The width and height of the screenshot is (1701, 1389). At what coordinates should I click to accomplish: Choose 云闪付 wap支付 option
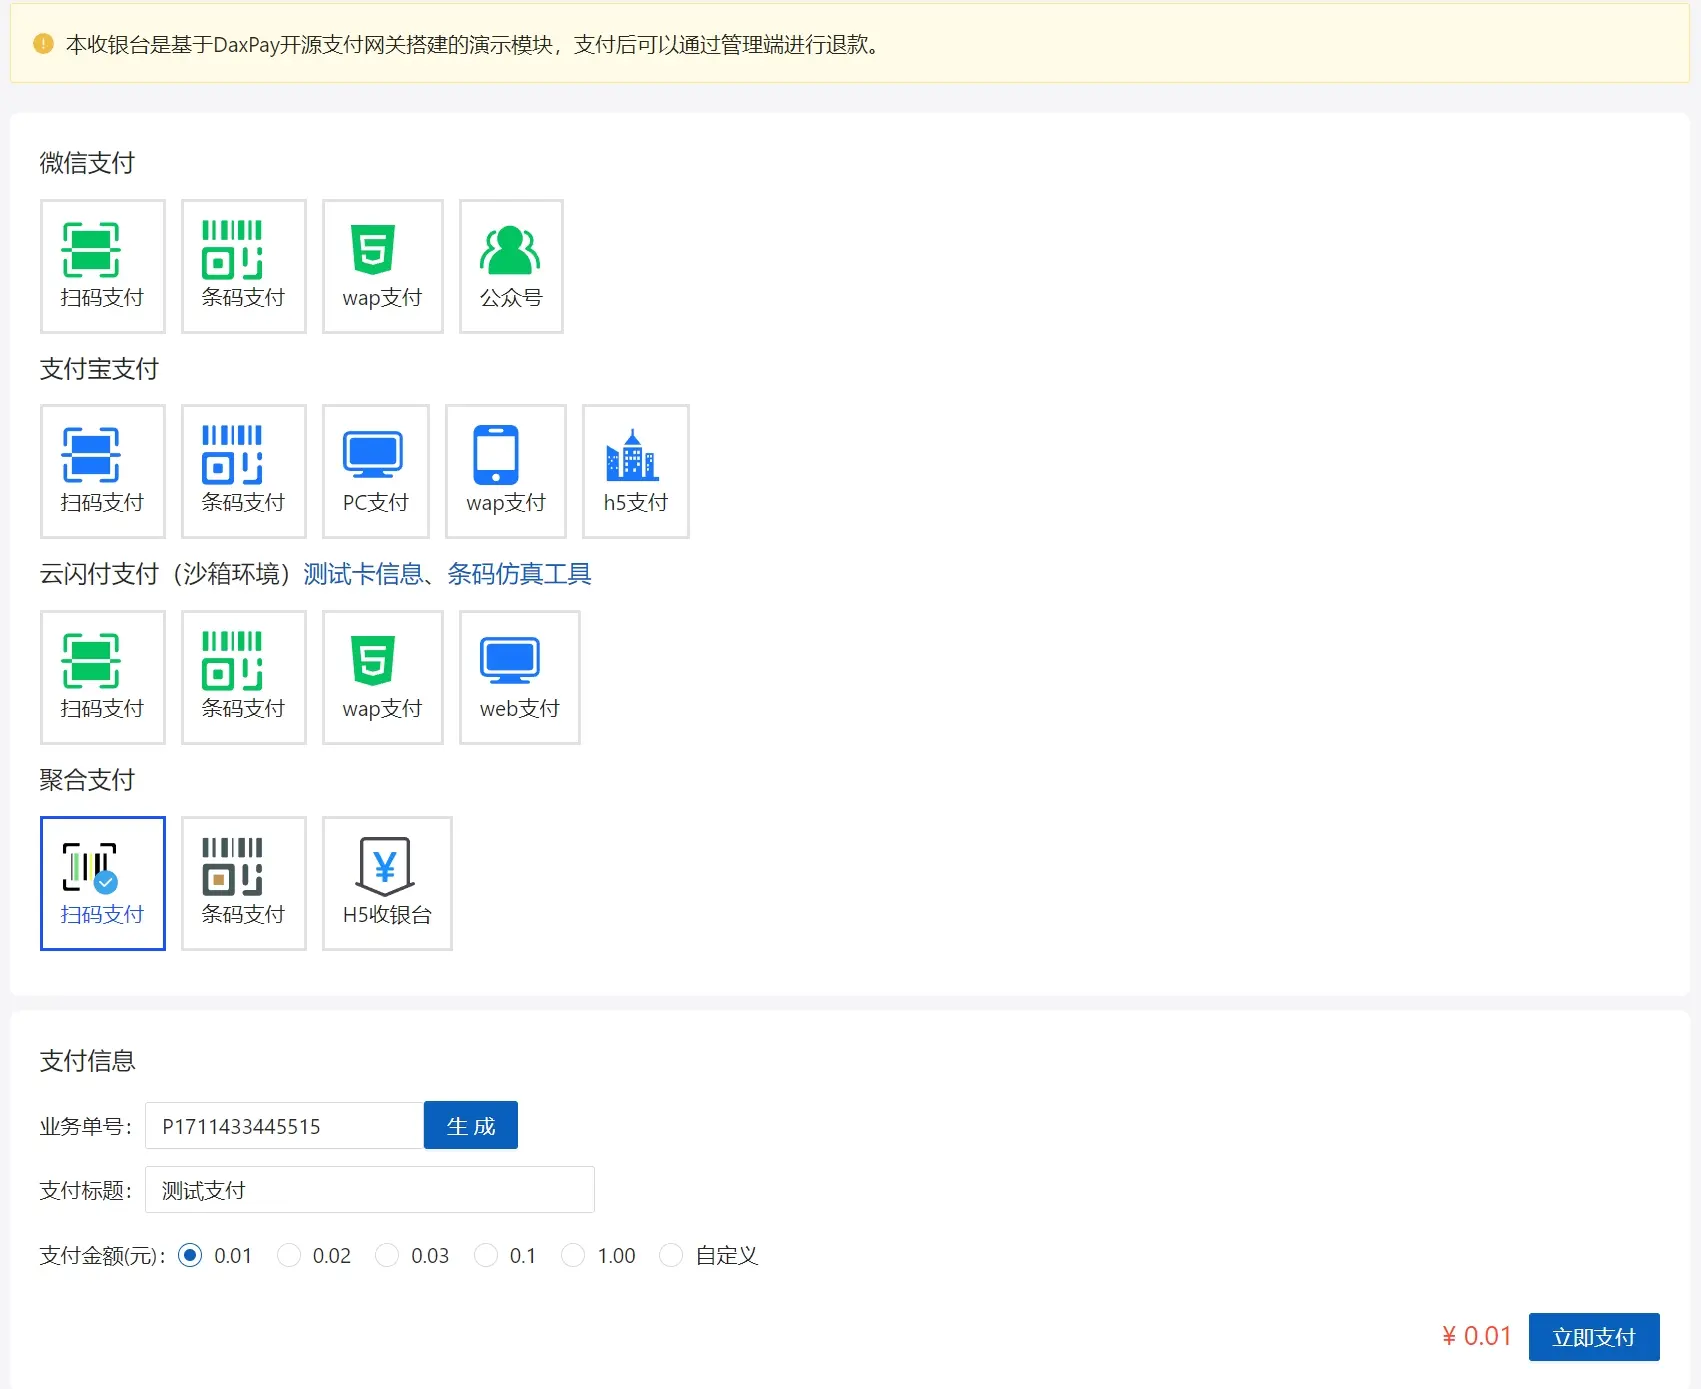383,677
